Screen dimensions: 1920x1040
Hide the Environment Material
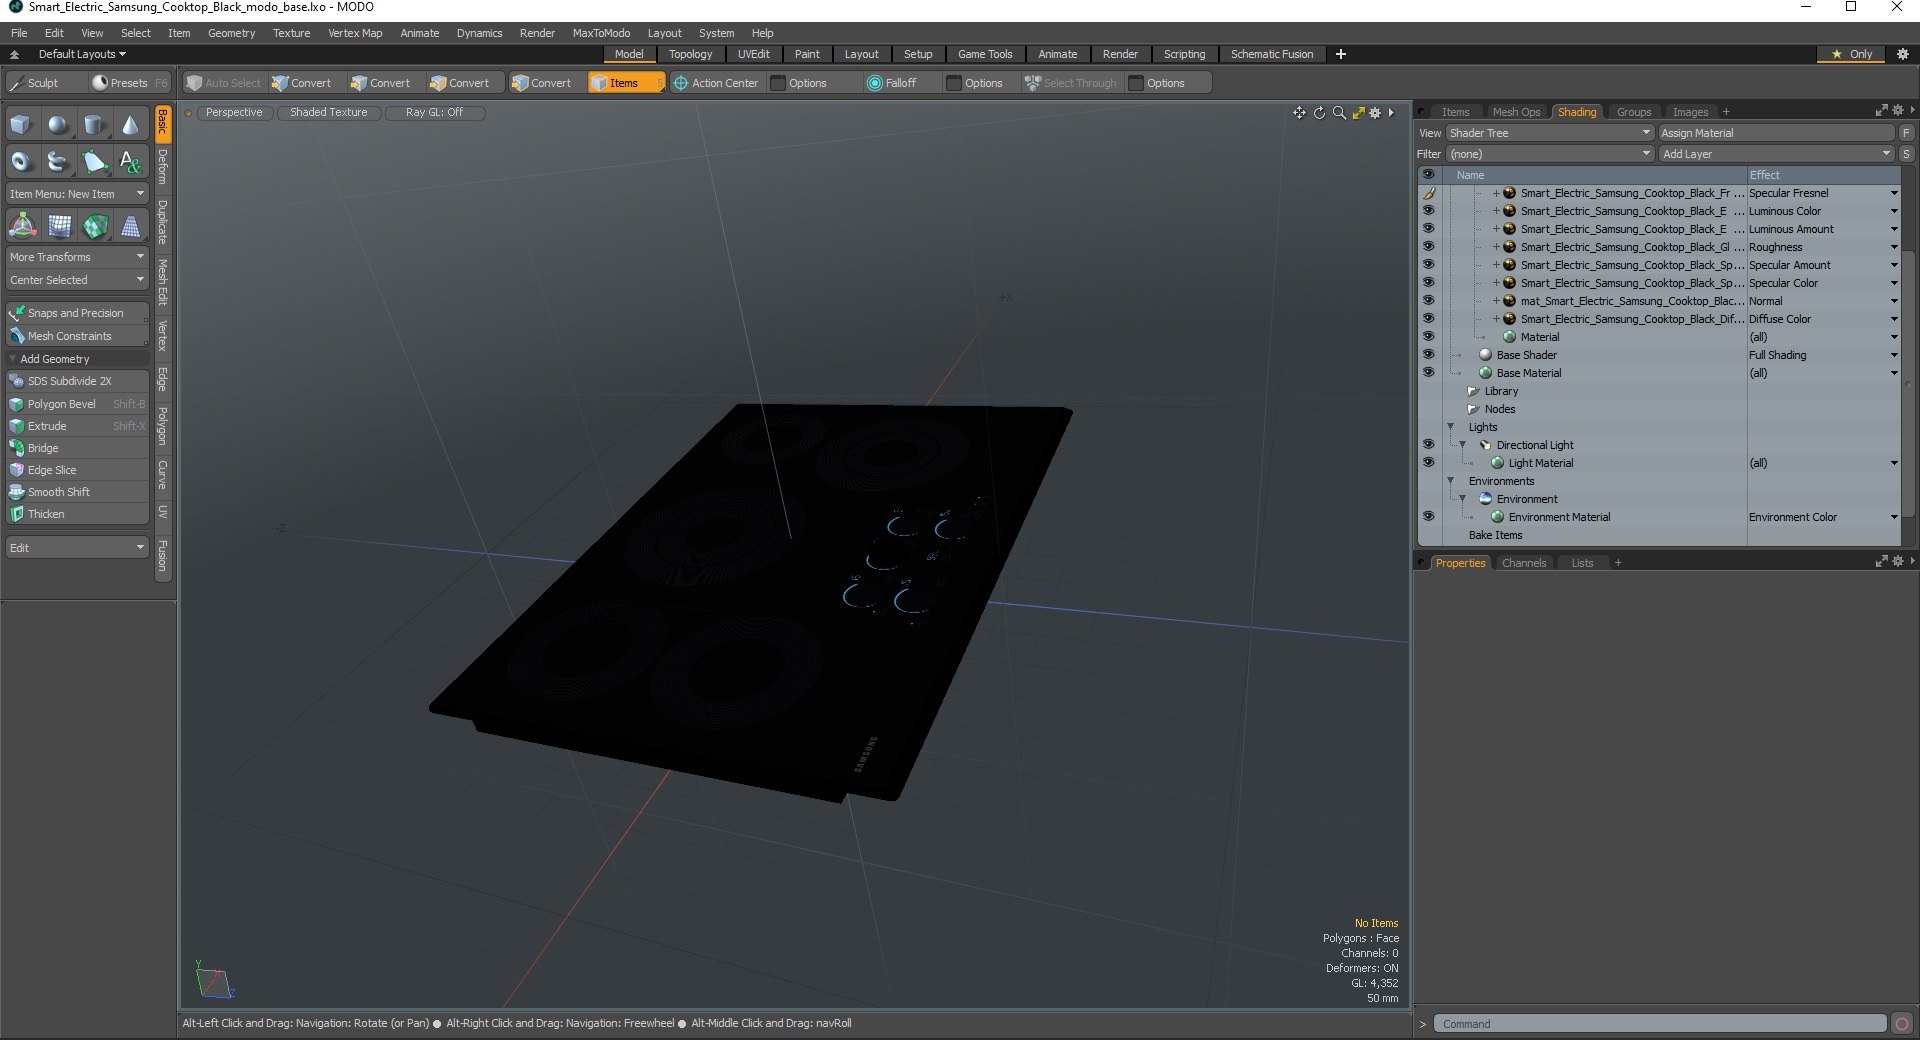(x=1428, y=517)
